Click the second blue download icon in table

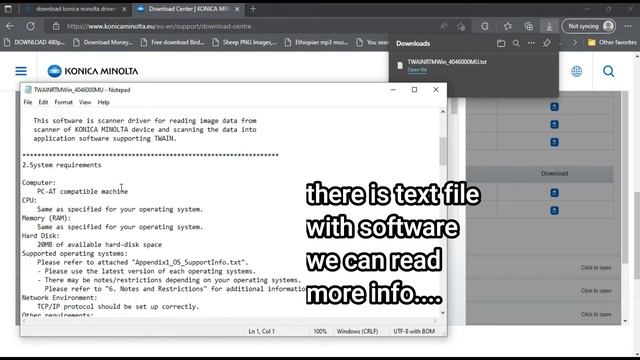pyautogui.click(x=554, y=124)
